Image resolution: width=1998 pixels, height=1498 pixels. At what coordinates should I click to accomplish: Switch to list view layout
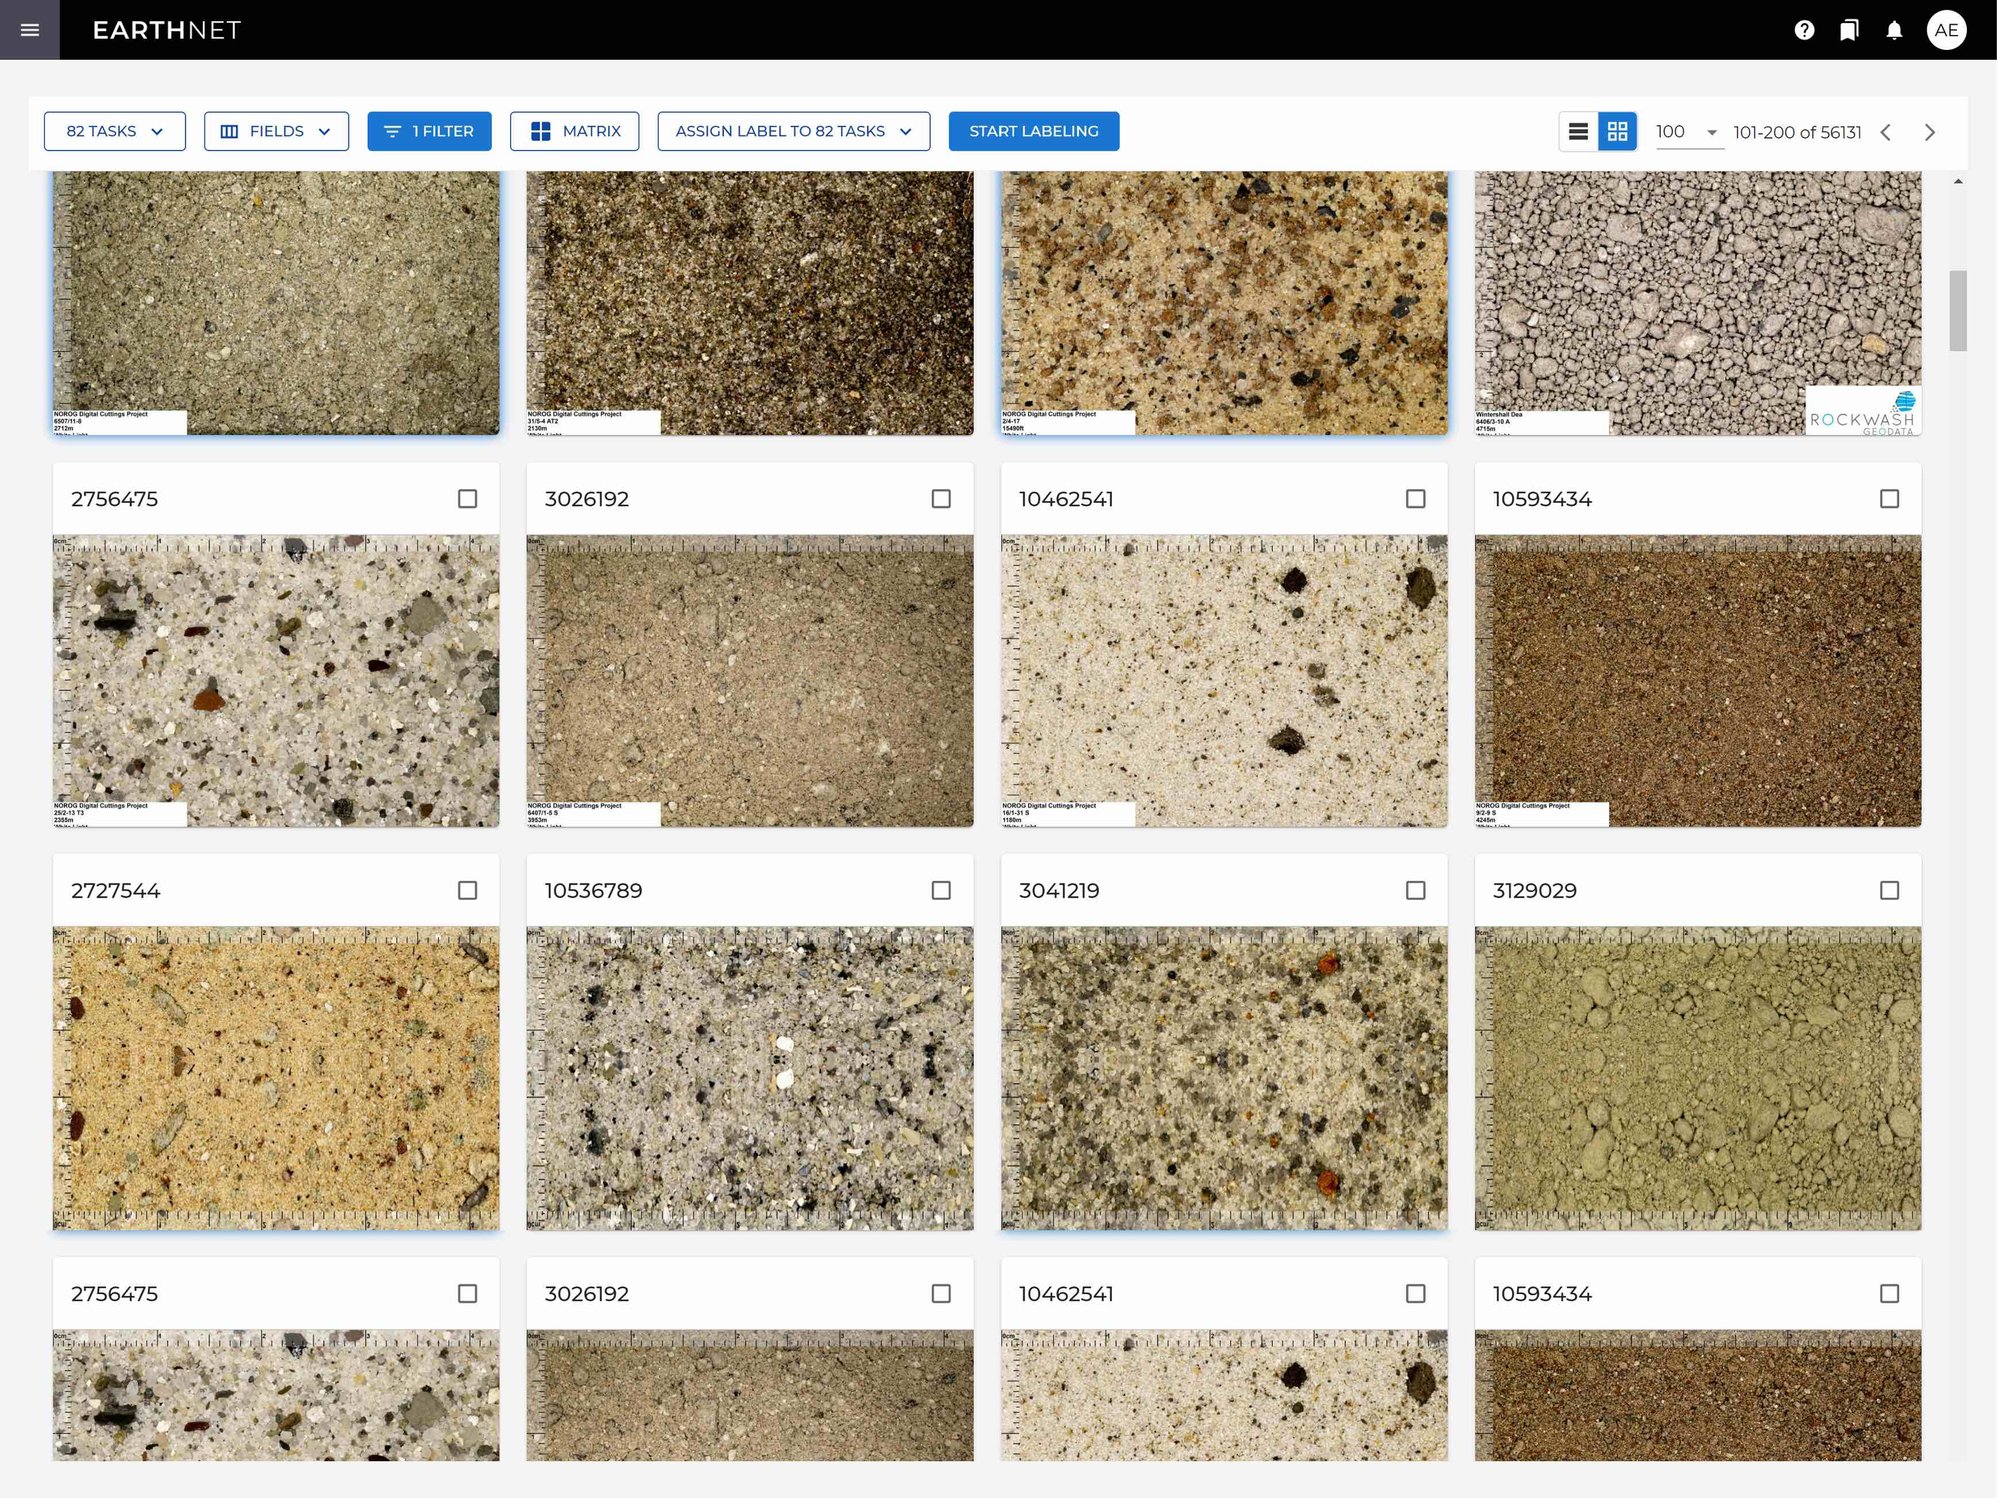point(1578,131)
